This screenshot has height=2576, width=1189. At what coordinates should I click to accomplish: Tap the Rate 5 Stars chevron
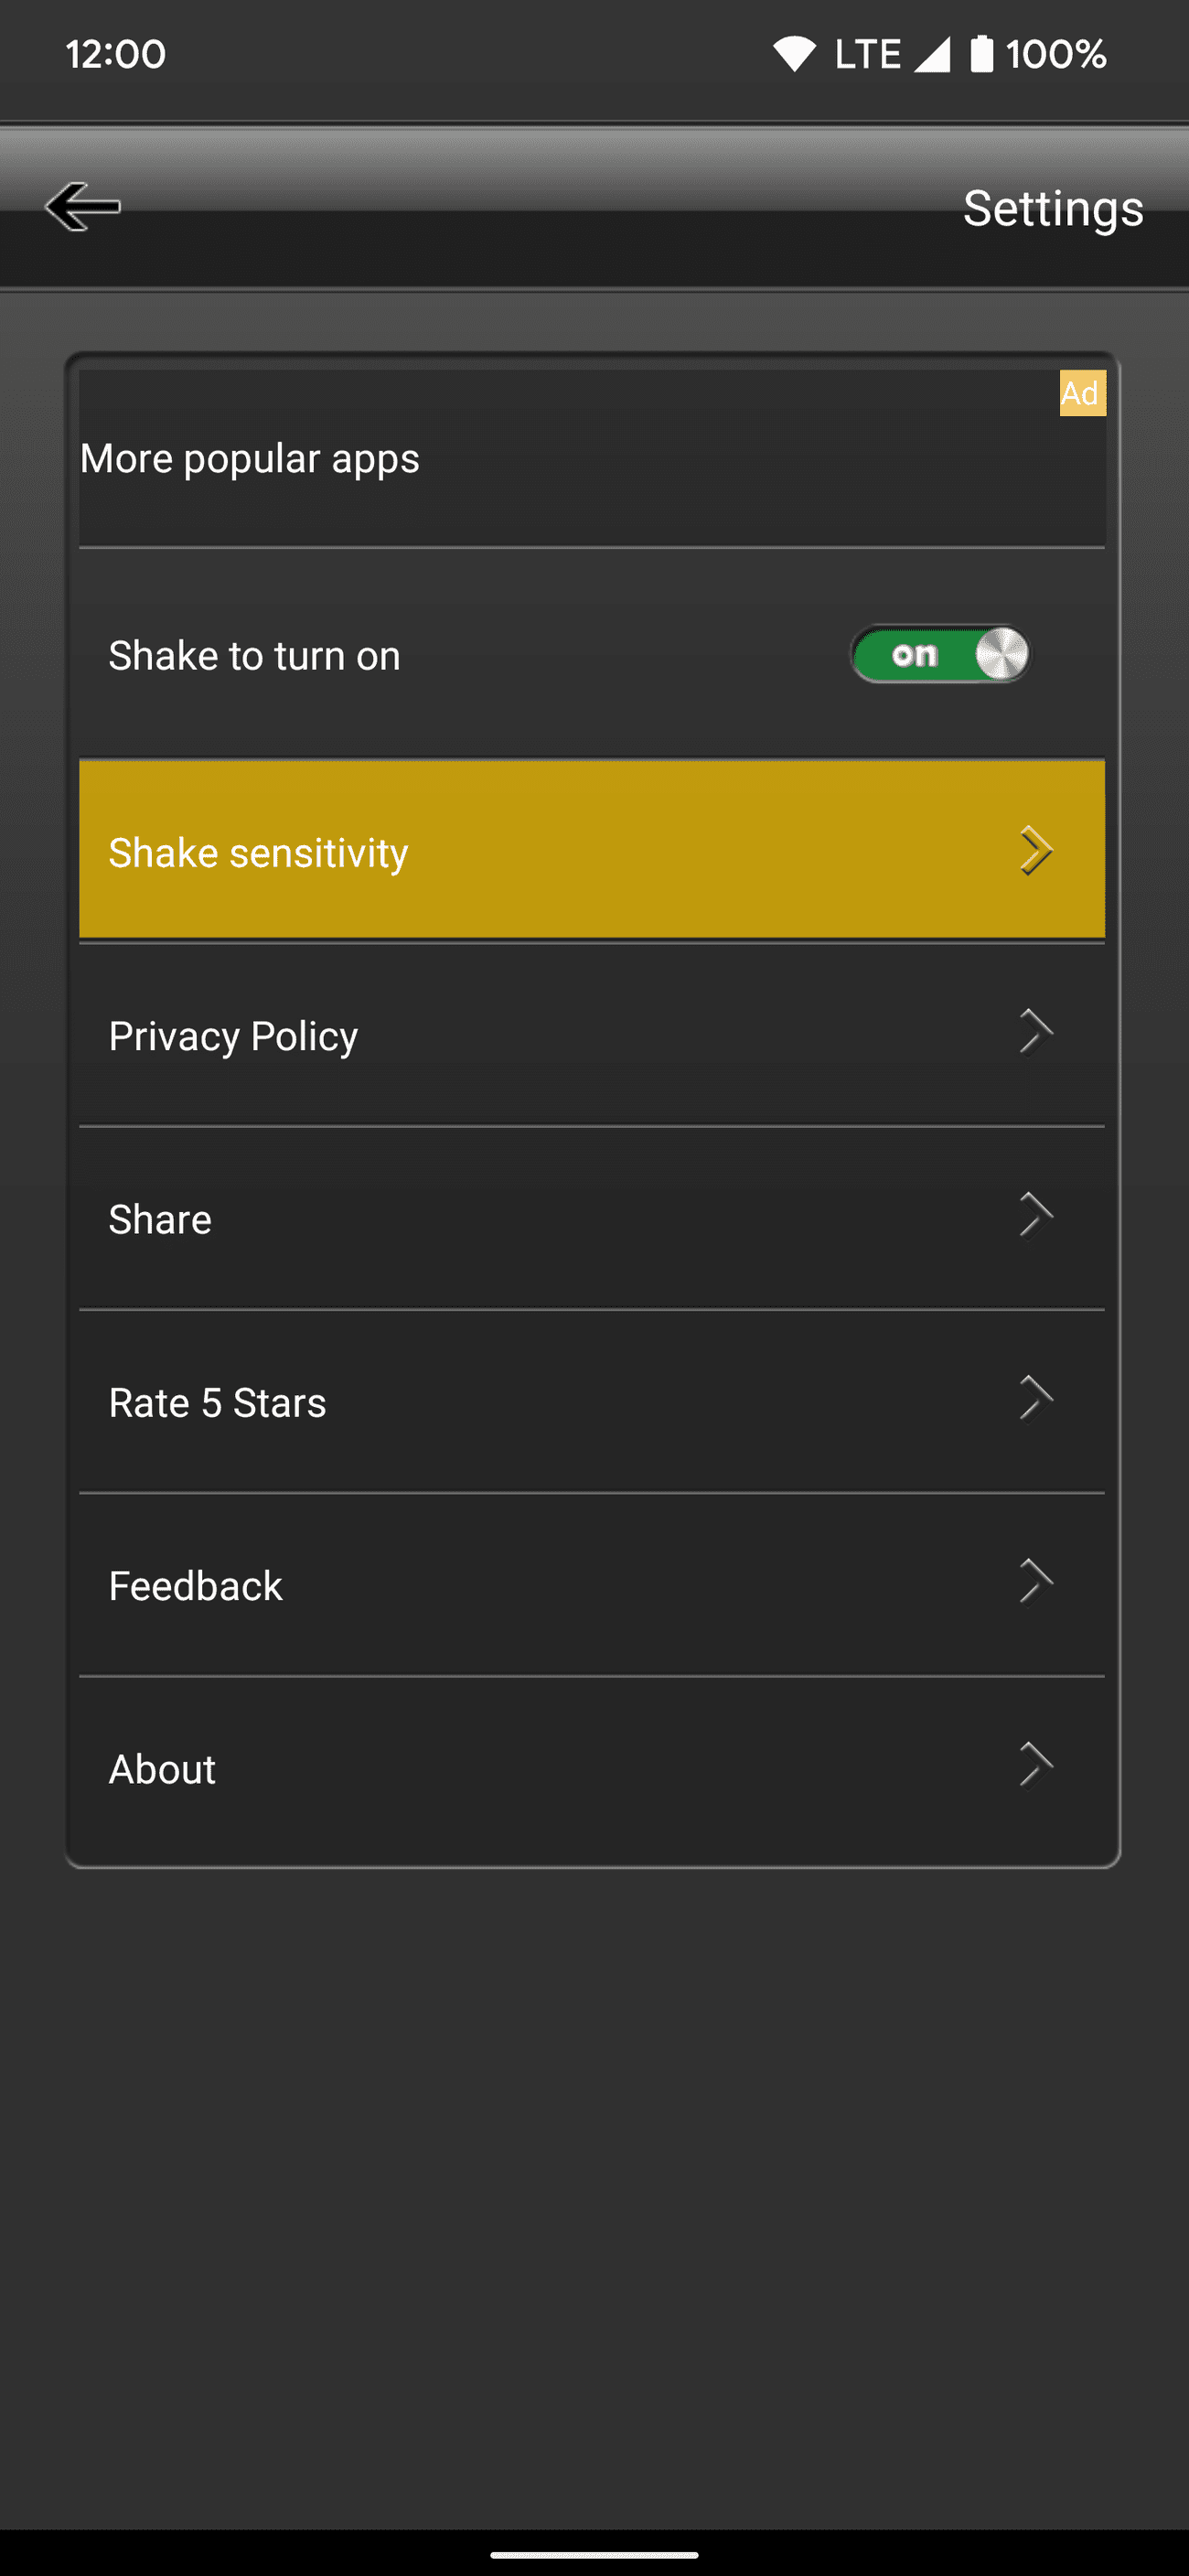click(x=1036, y=1399)
